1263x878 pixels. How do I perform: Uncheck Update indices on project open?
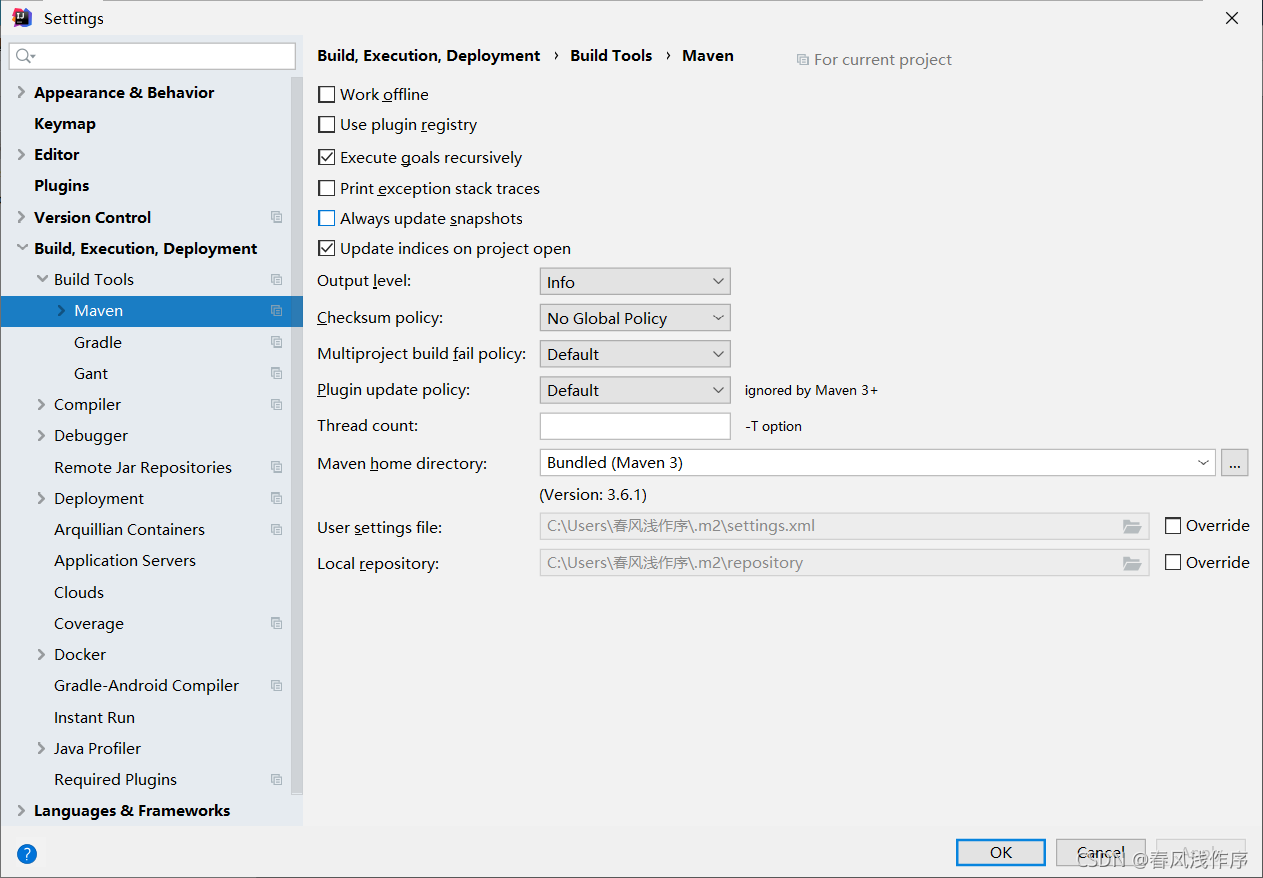[326, 248]
